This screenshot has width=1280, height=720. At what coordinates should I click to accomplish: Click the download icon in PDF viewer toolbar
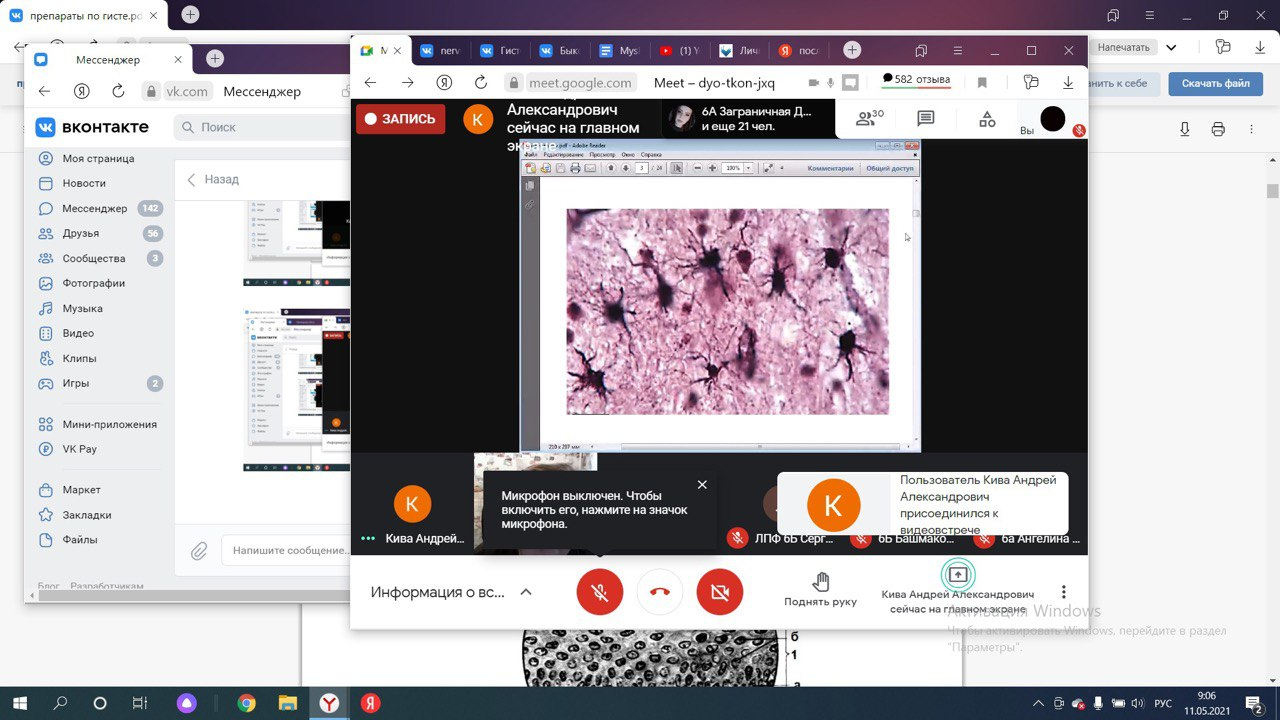(1185, 129)
